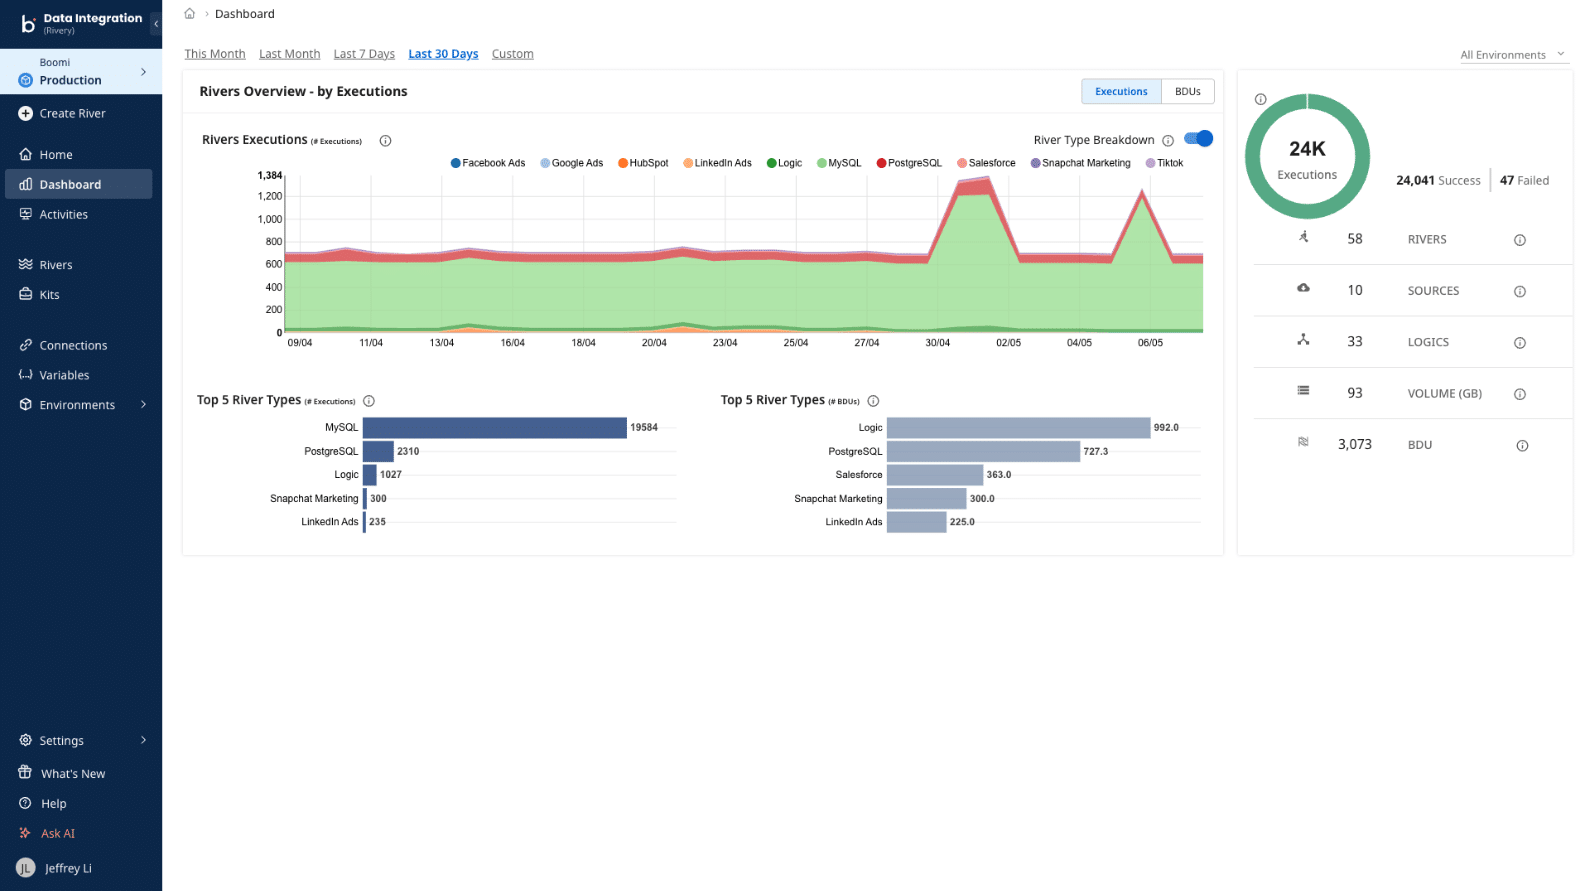The height and width of the screenshot is (891, 1582).
Task: Click info icon for Top 5 Executions
Action: click(x=369, y=401)
